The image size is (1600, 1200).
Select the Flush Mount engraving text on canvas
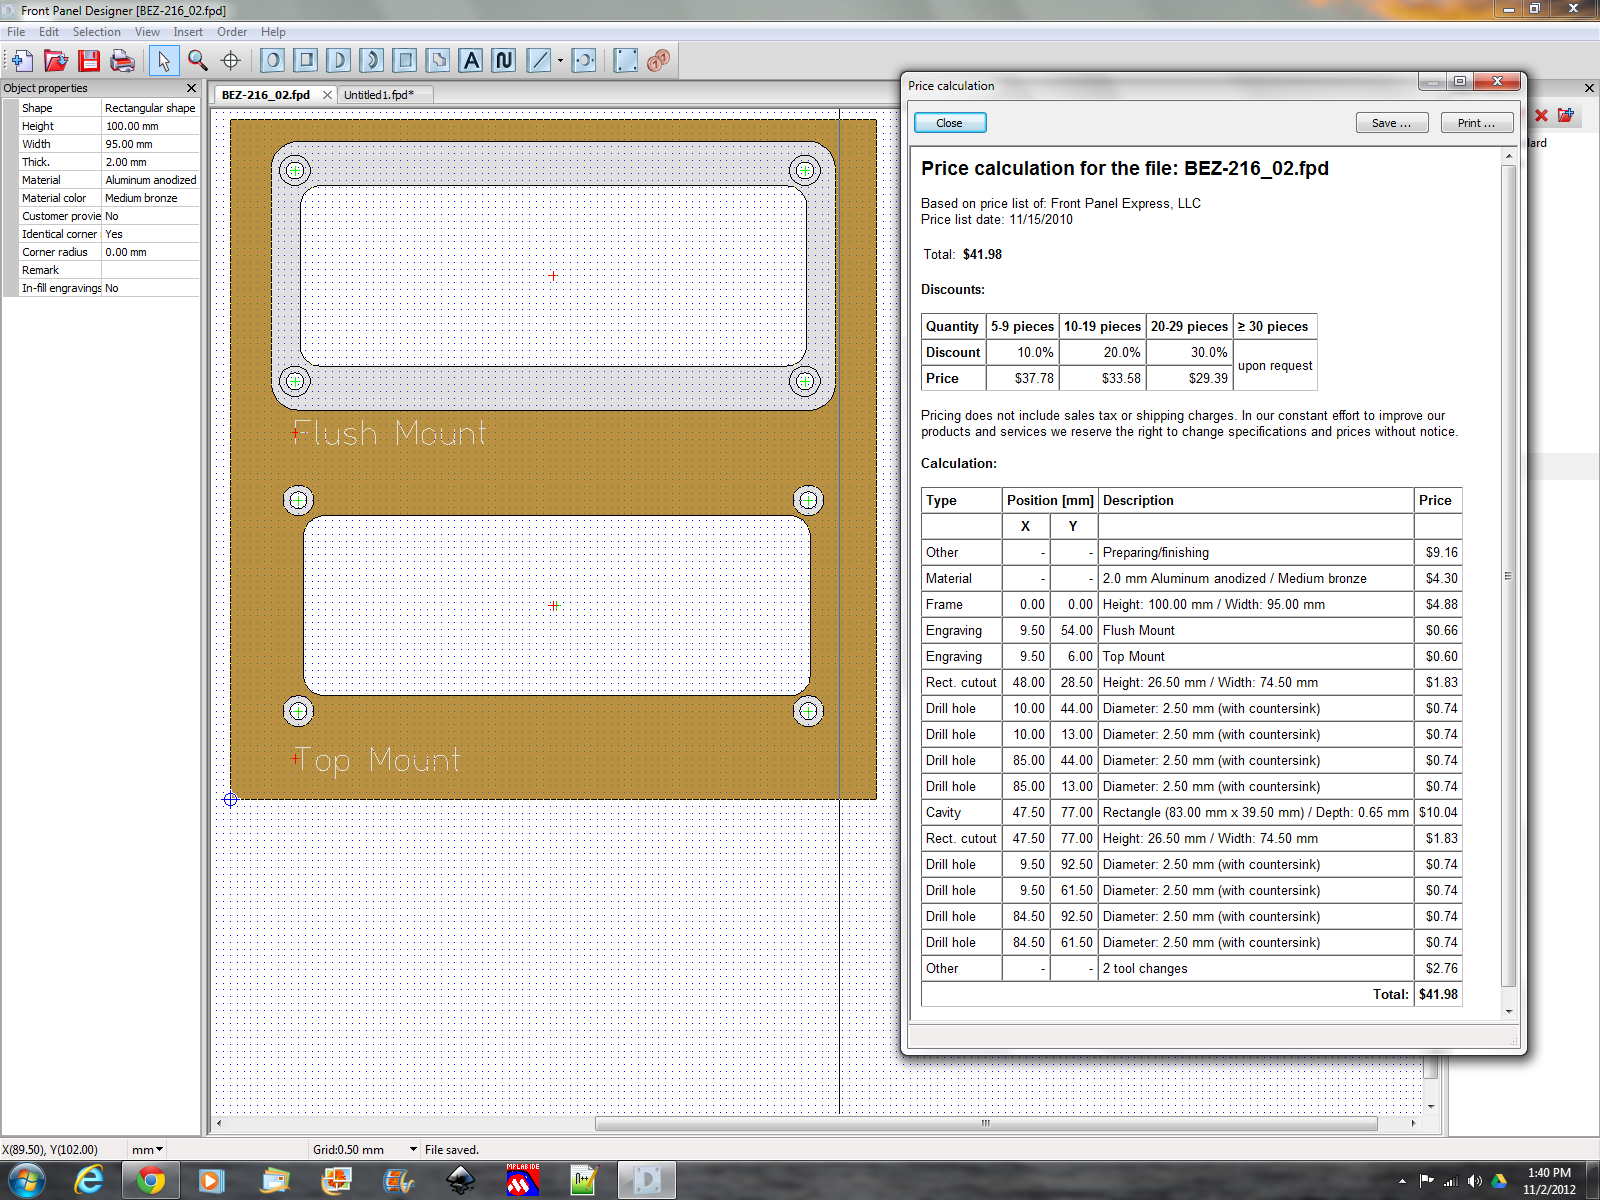tap(389, 433)
